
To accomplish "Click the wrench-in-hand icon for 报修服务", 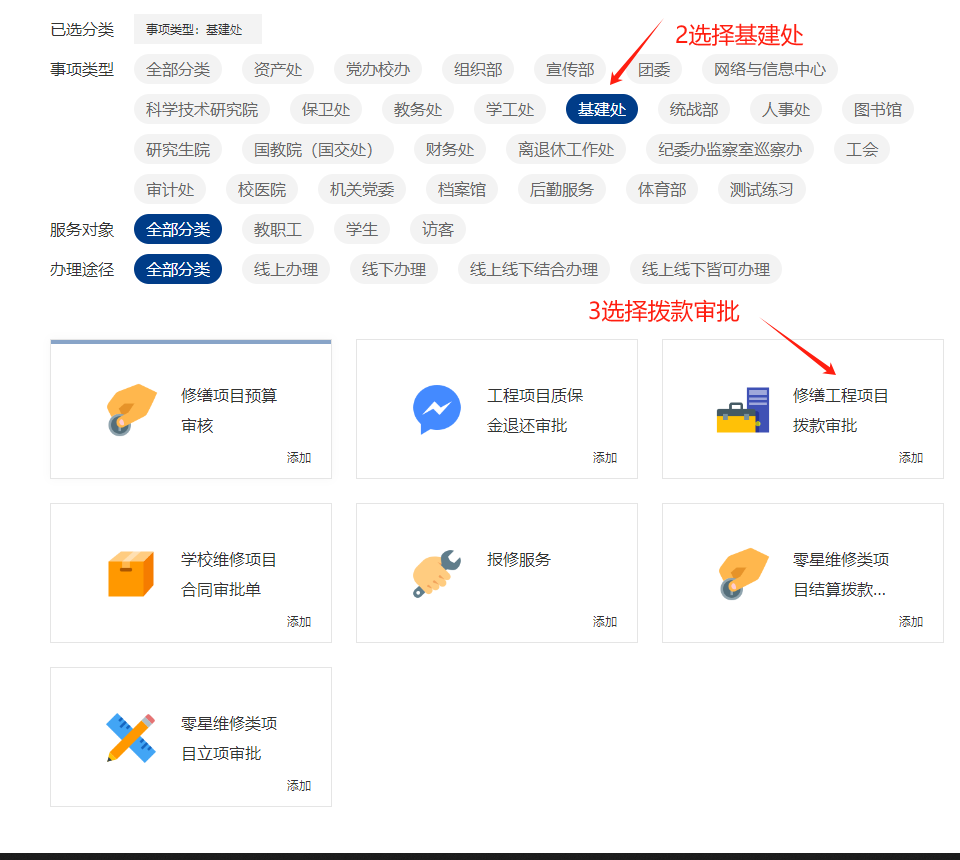I will click(437, 574).
